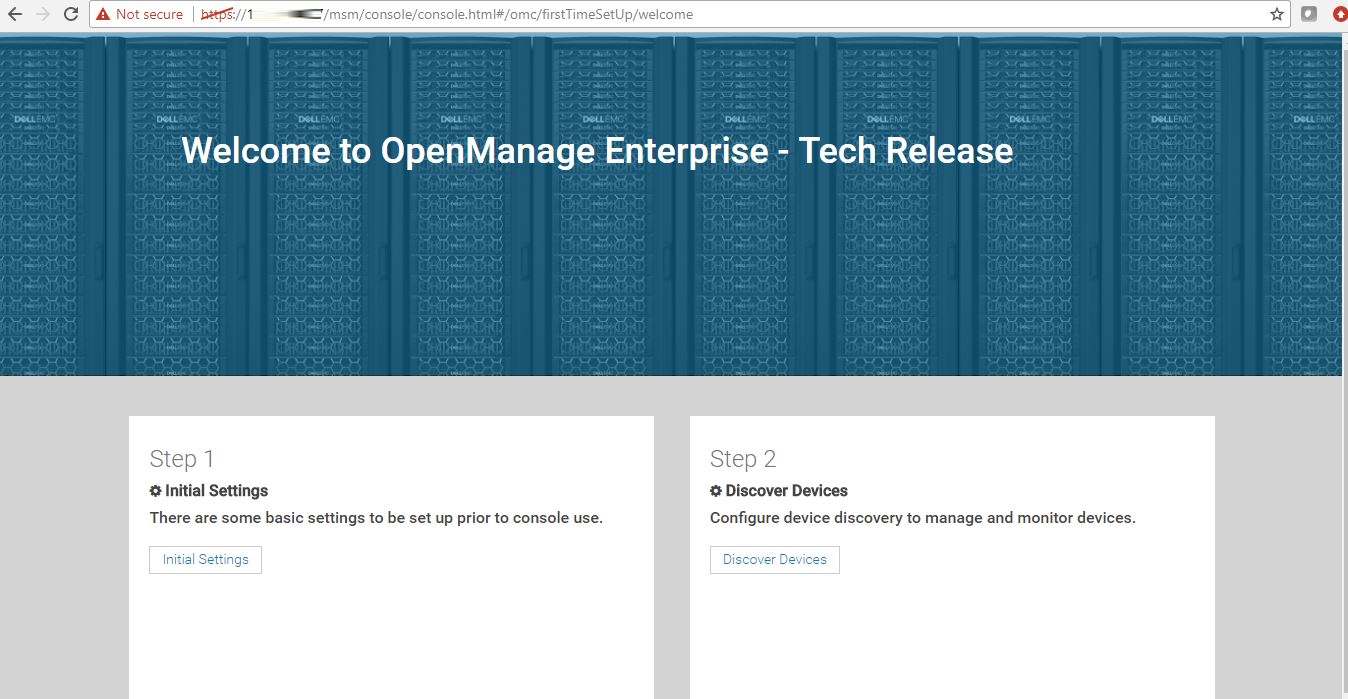Bookmark this page with the star icon
This screenshot has height=699, width=1348.
[1277, 14]
